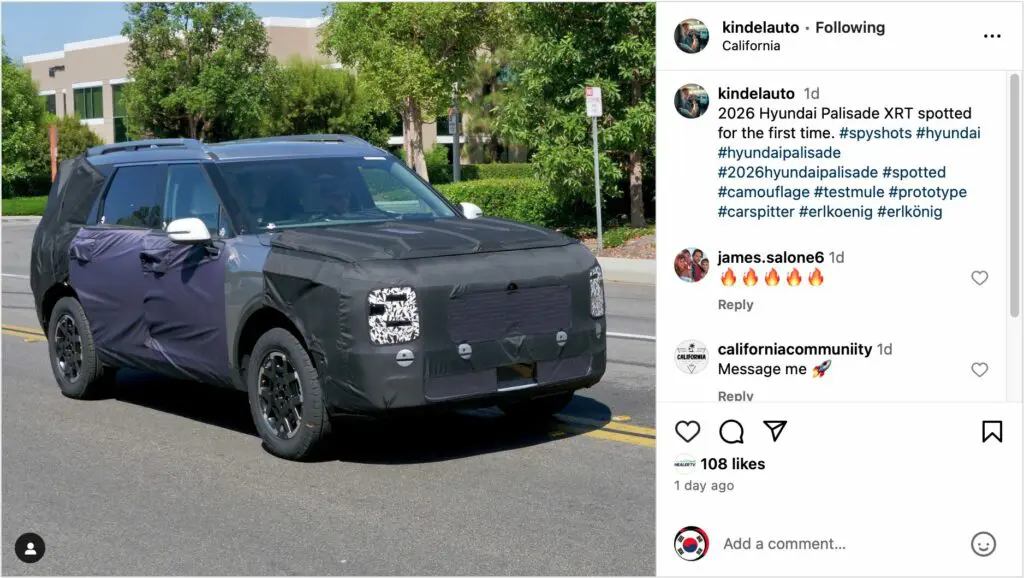Like californiacommuniity's comment
1024x578 pixels.
979,370
